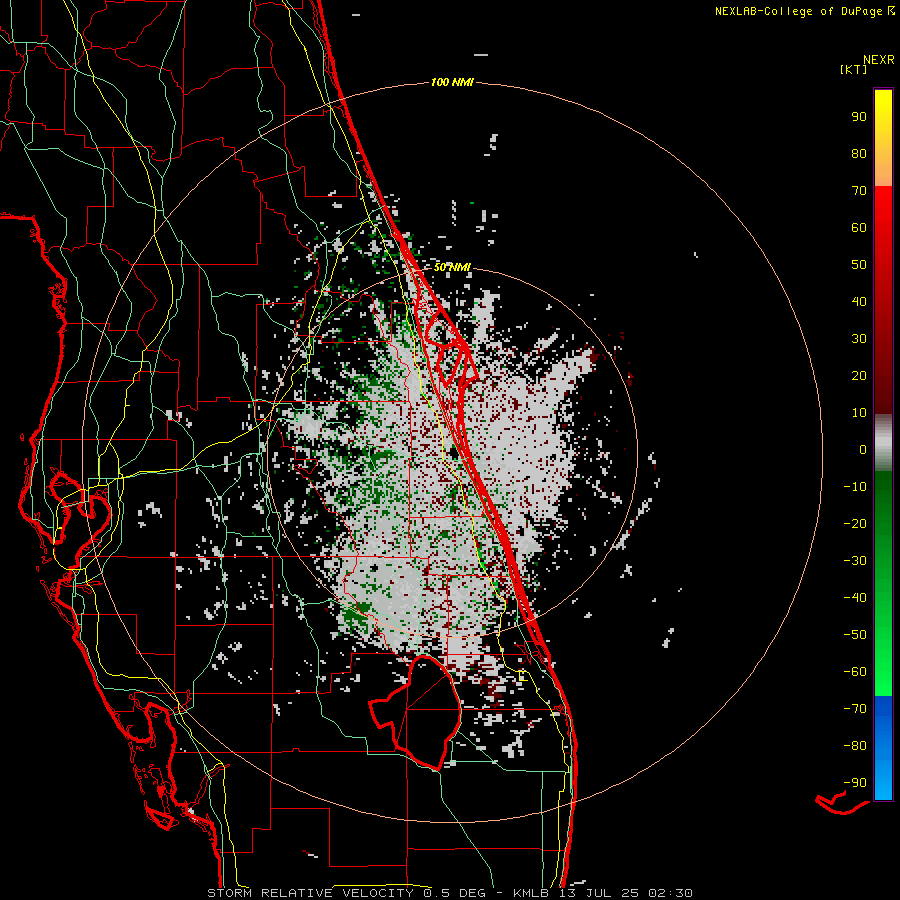Click the 80 value on the velocity scale
Viewport: 900px width, 900px height.
tap(859, 153)
